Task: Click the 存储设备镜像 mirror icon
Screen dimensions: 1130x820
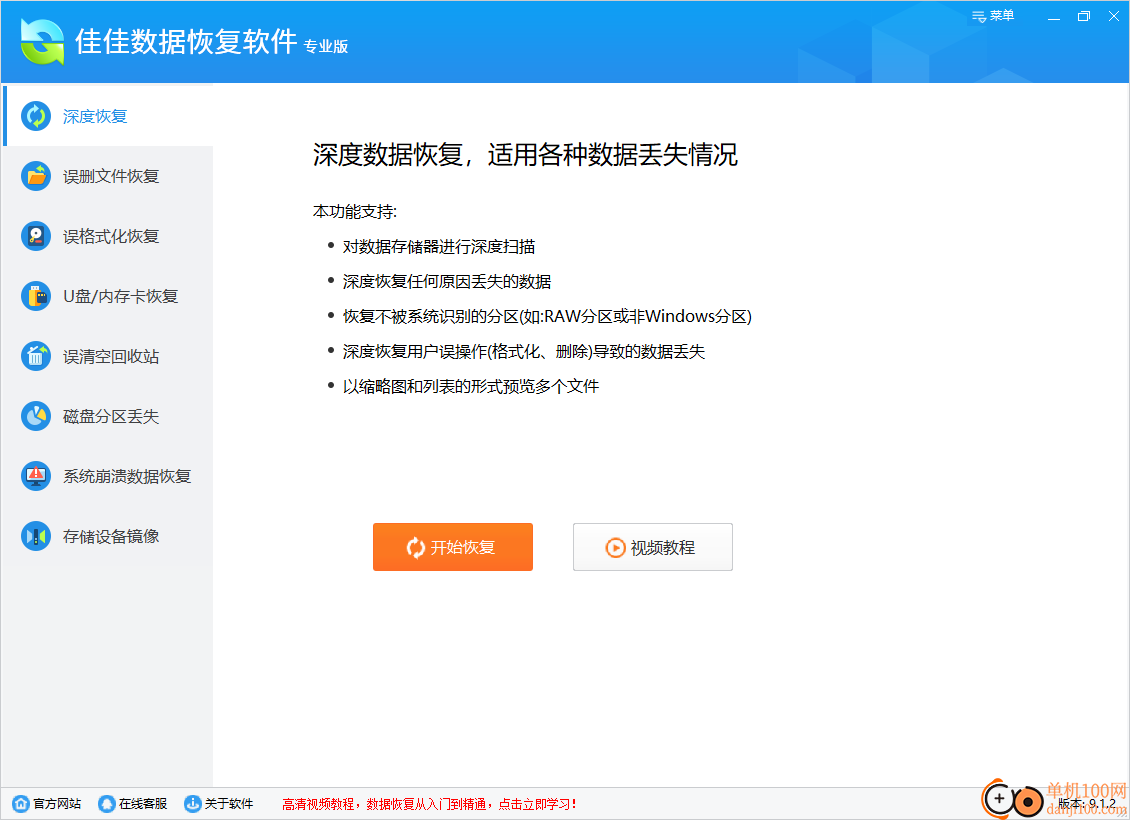Action: click(36, 536)
